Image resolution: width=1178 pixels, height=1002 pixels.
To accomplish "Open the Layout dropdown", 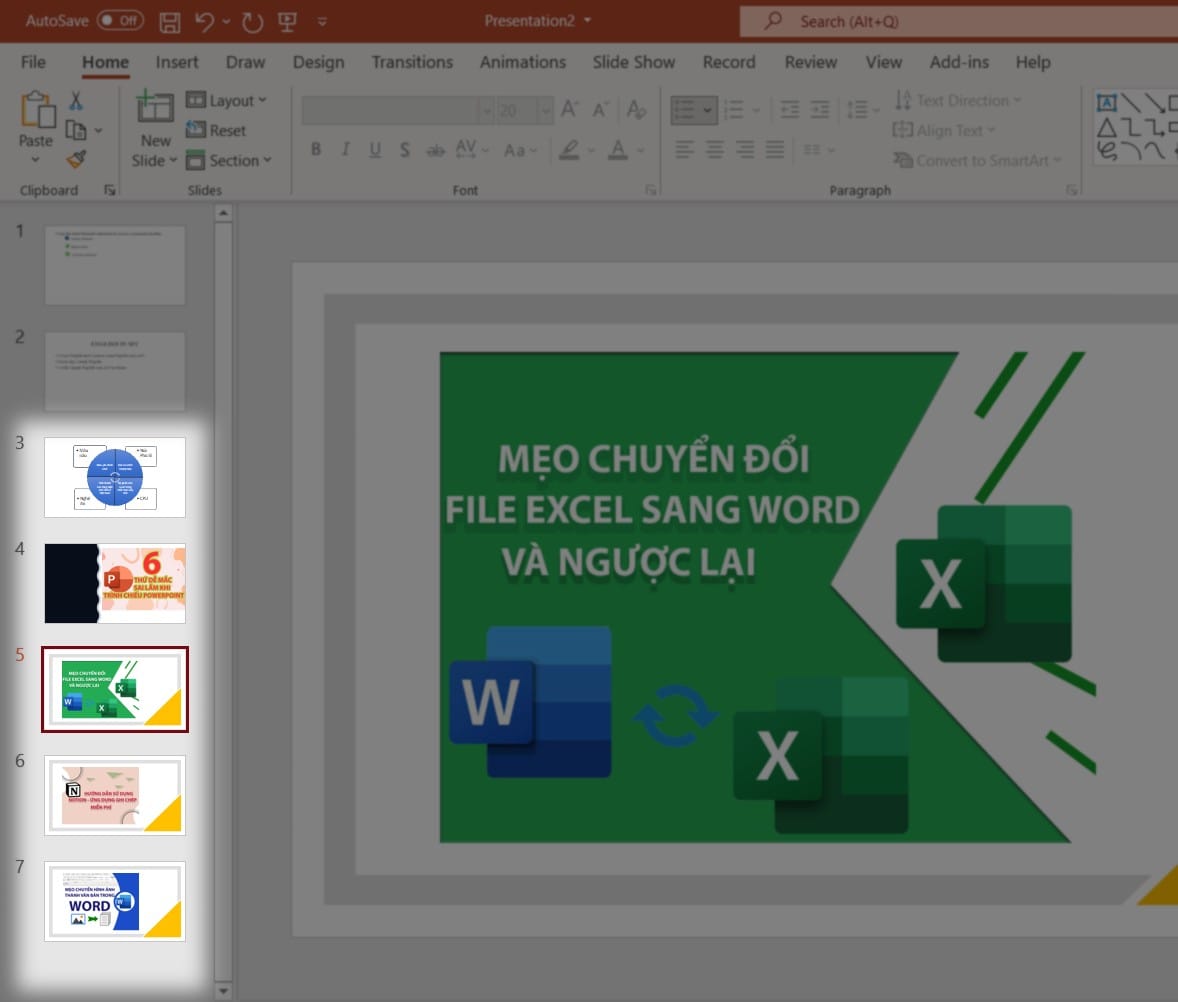I will 226,100.
